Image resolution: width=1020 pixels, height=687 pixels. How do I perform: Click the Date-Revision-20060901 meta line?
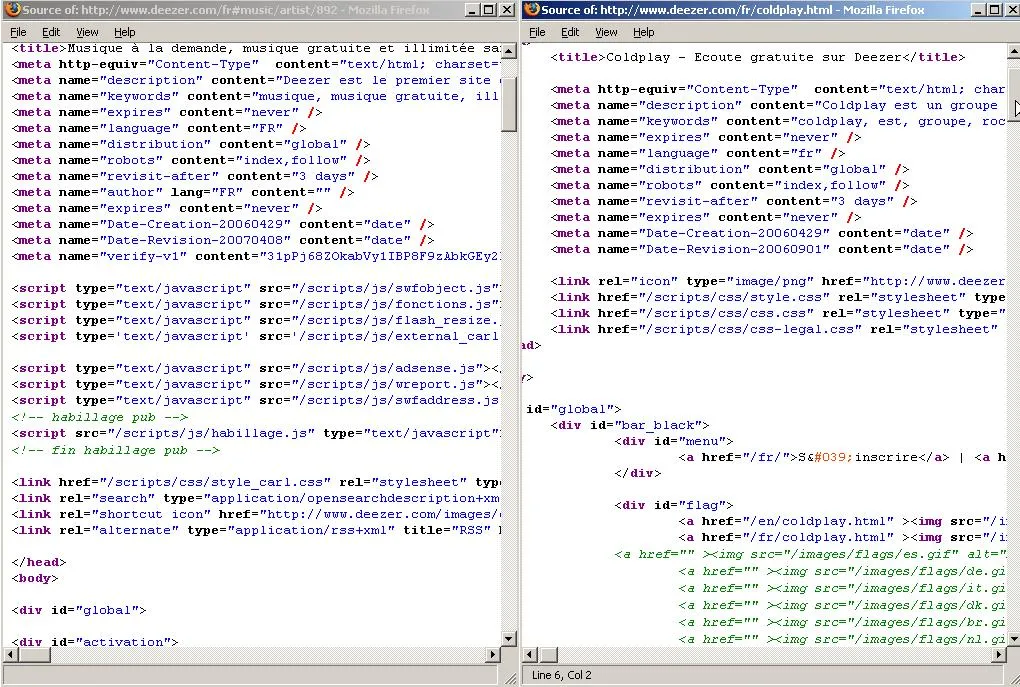click(x=762, y=249)
